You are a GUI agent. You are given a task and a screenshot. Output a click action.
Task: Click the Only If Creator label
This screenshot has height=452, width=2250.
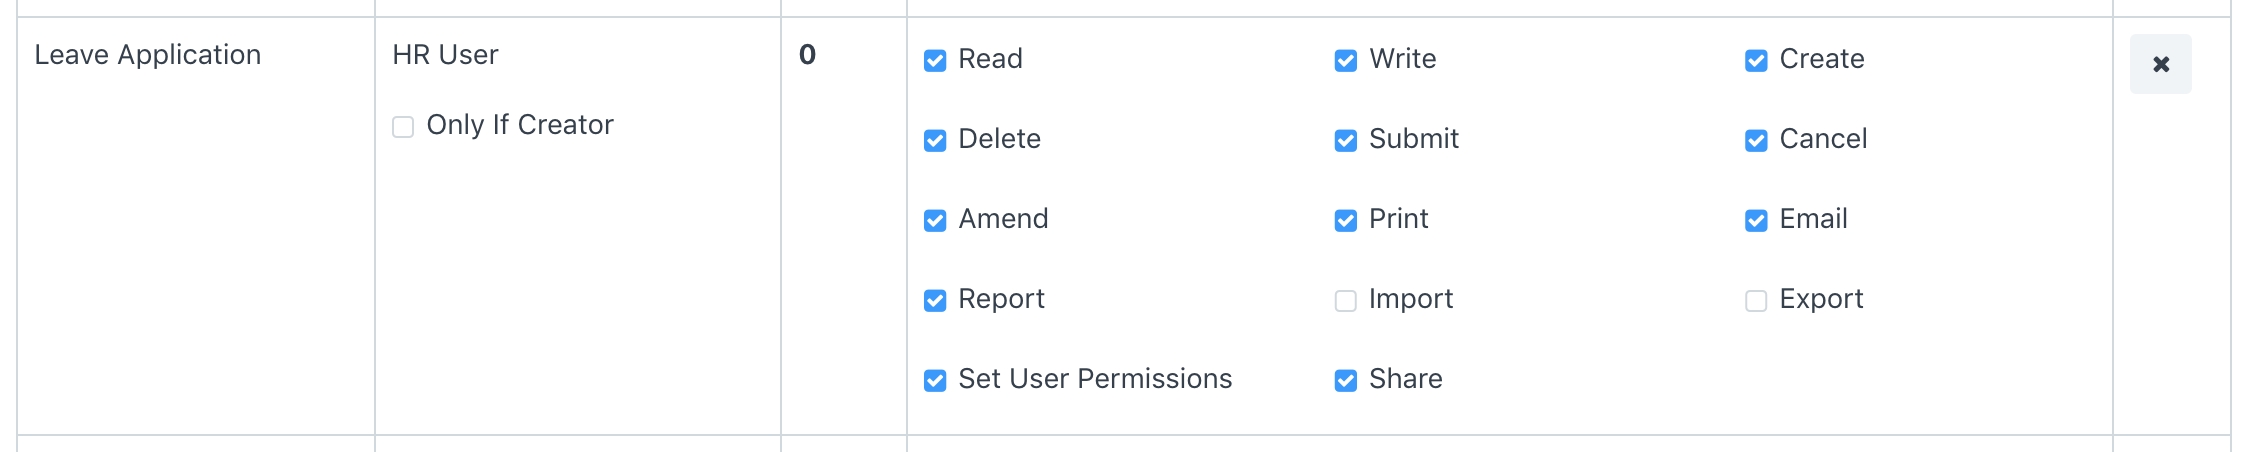click(x=520, y=125)
